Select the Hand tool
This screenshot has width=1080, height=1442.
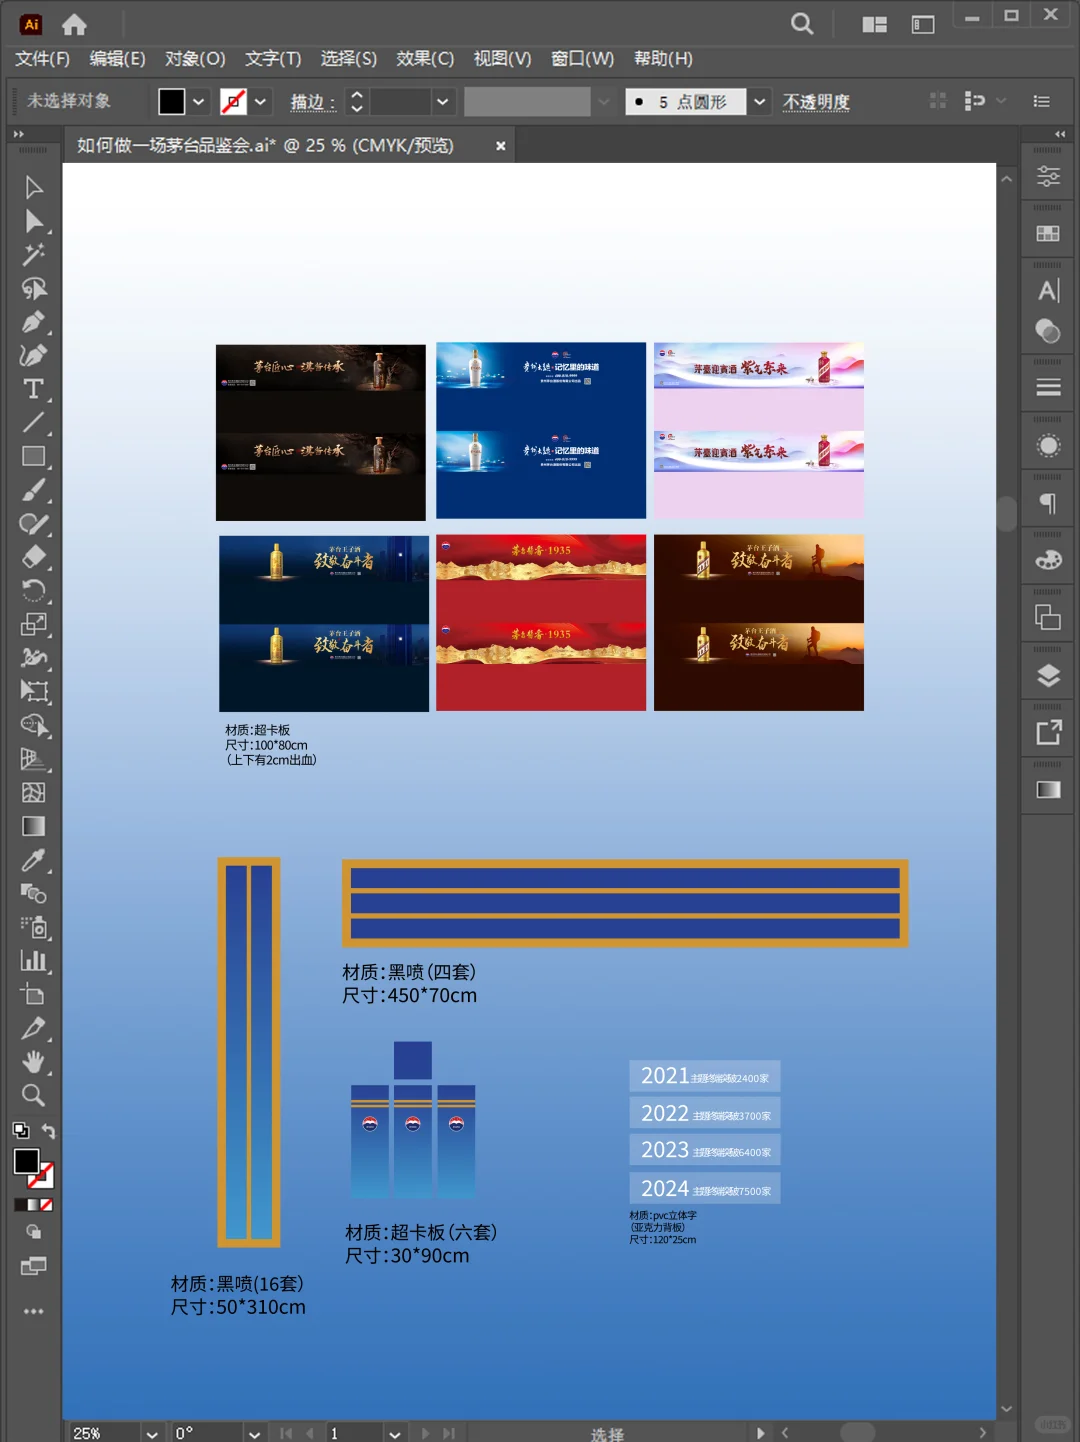click(34, 1062)
